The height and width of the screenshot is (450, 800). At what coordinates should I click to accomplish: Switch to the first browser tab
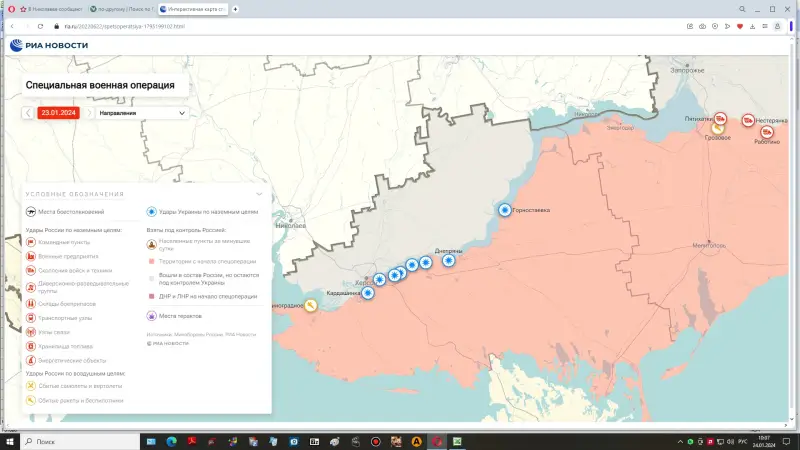coord(50,8)
